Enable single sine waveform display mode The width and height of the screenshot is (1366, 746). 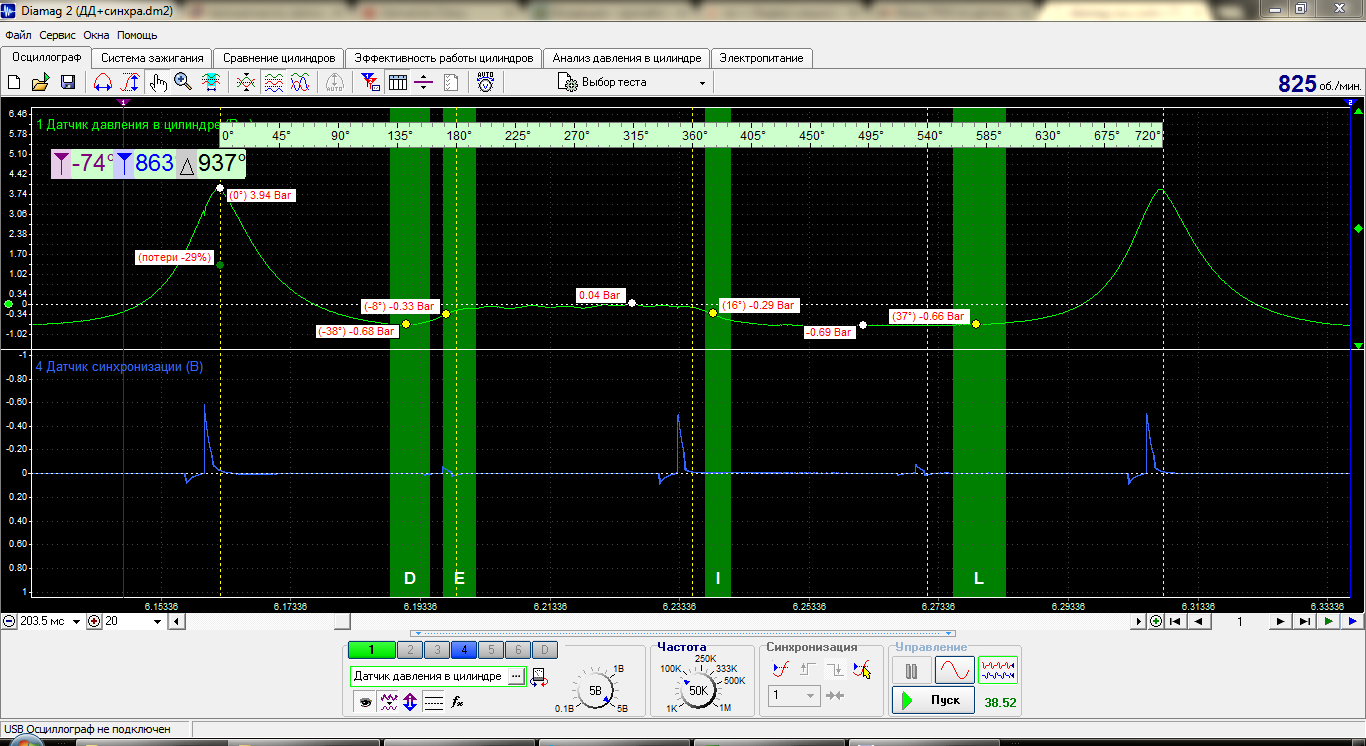[954, 670]
